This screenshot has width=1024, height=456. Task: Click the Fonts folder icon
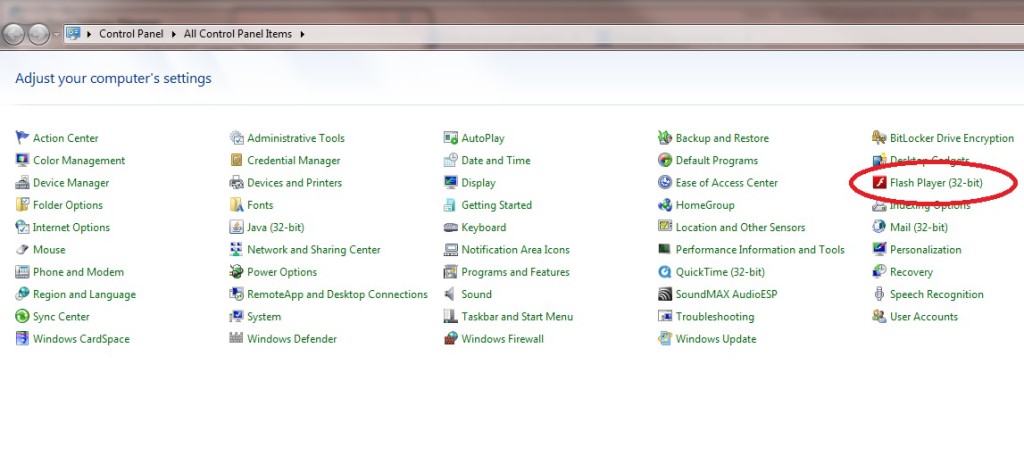click(236, 204)
